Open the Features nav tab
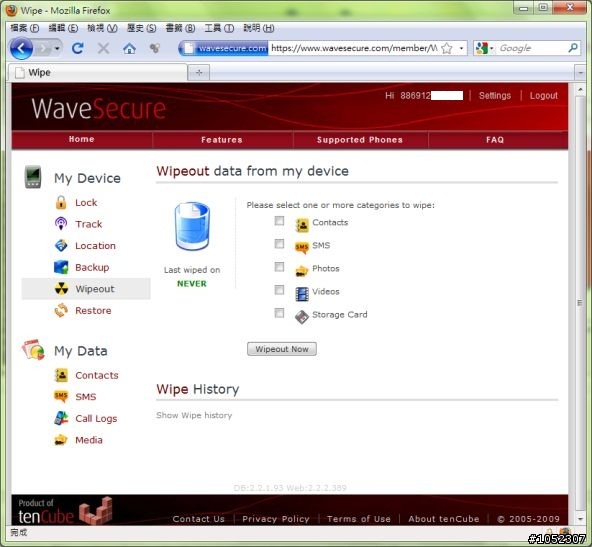The width and height of the screenshot is (592, 547). click(222, 140)
